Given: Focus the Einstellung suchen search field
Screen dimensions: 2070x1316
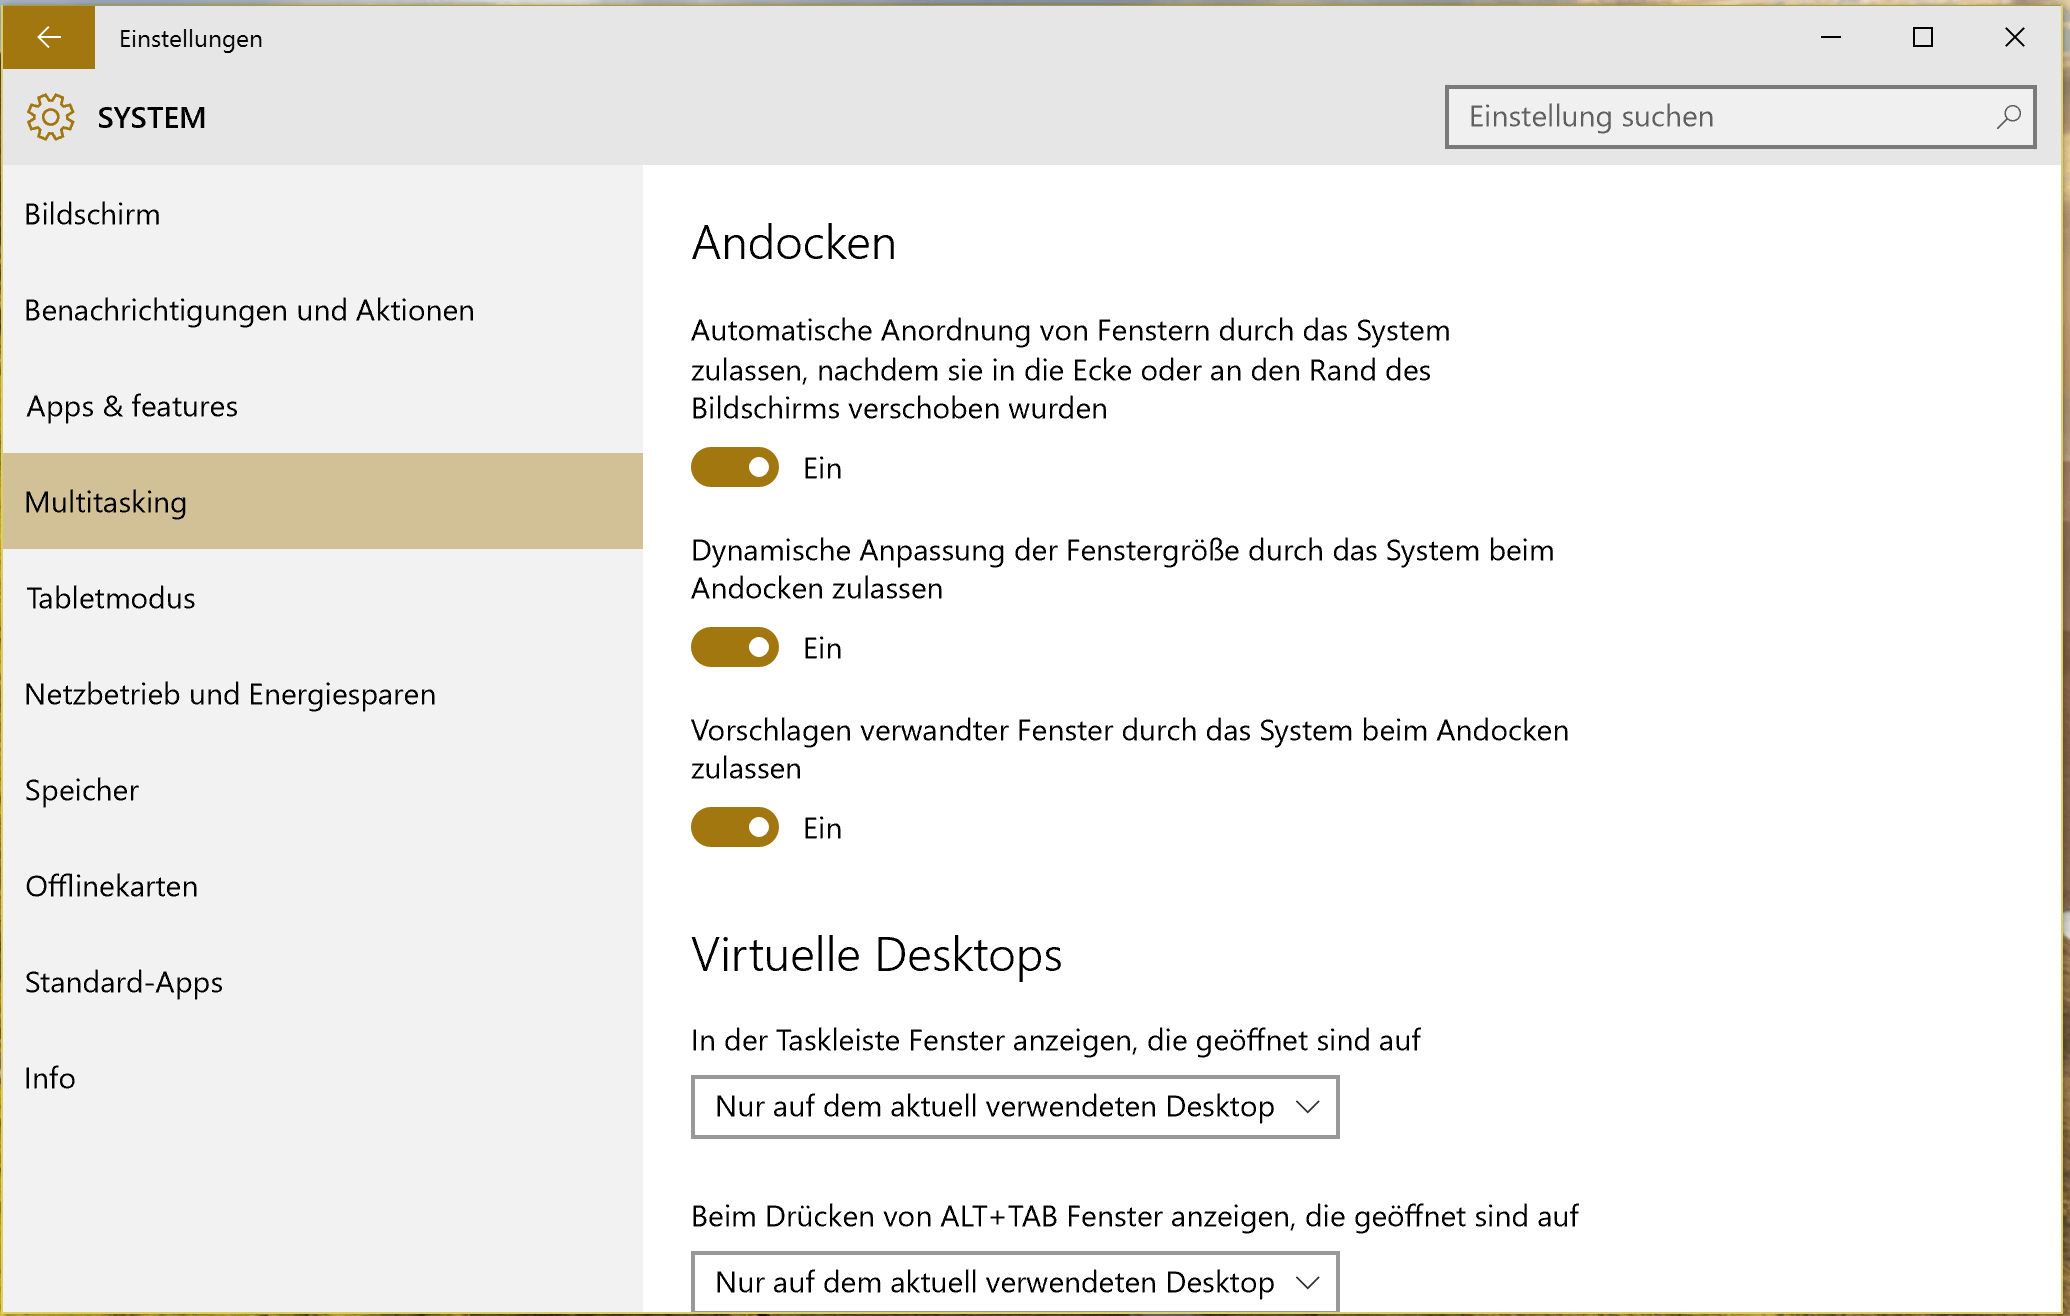Looking at the screenshot, I should [1740, 117].
